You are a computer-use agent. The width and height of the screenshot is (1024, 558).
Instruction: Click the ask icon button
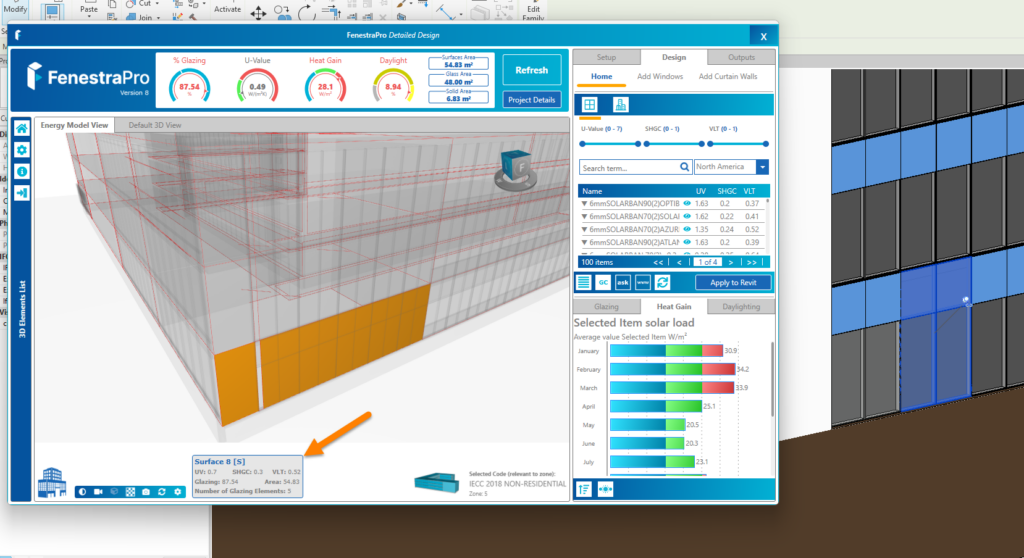[x=623, y=282]
